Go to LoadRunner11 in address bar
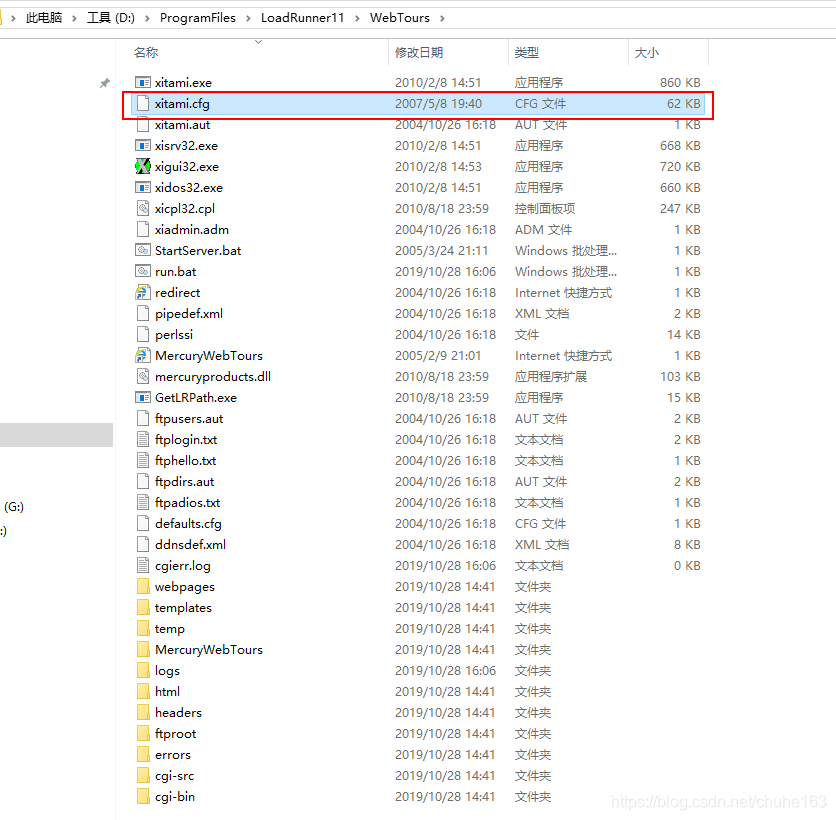The height and width of the screenshot is (820, 836). coord(302,18)
